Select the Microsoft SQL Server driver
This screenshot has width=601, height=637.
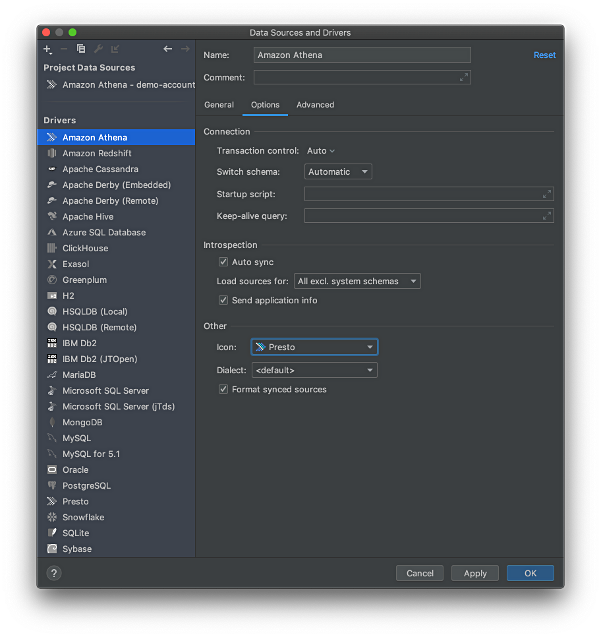point(116,391)
